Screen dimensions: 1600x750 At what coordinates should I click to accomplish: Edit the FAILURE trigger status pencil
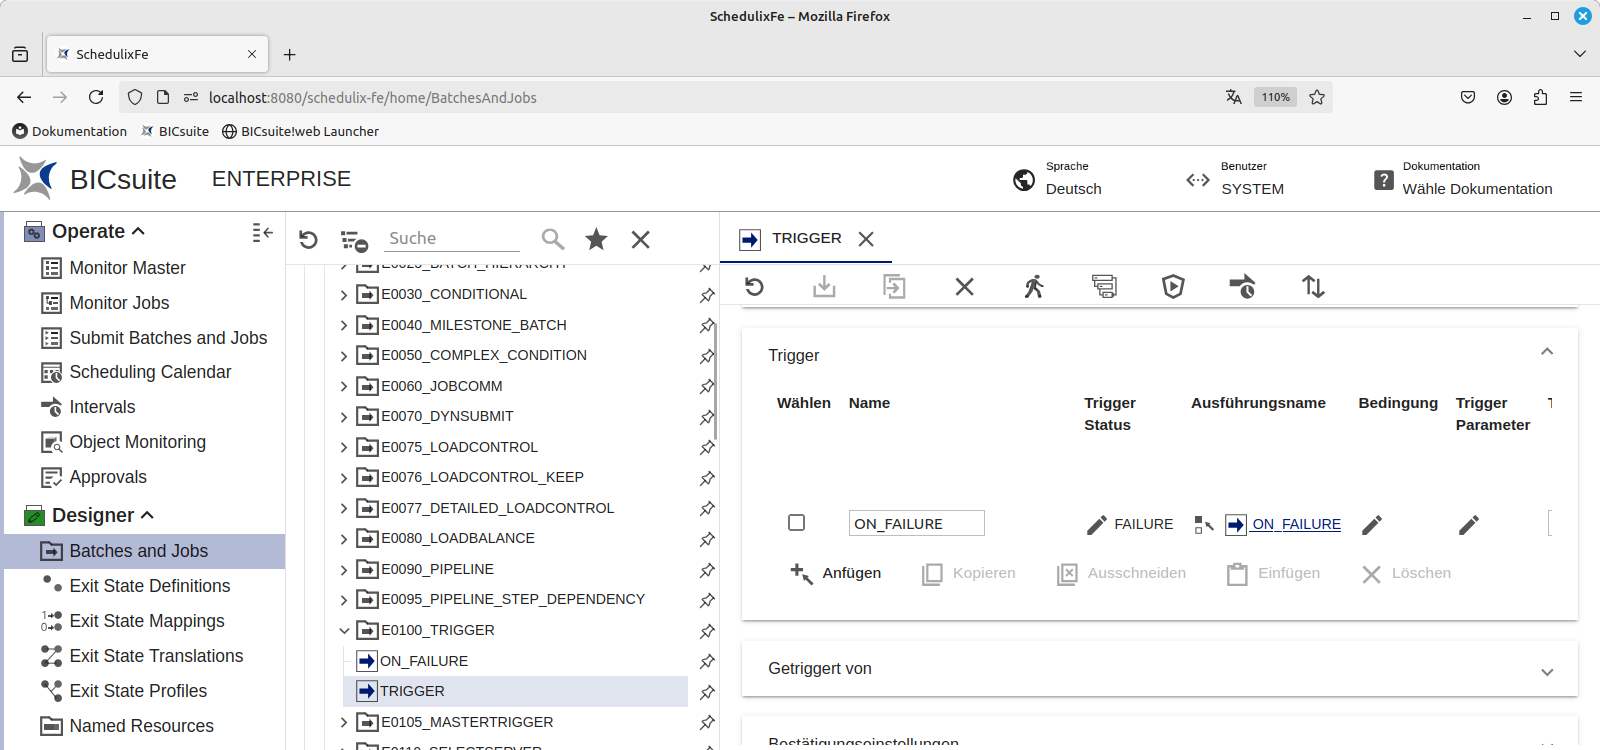pyautogui.click(x=1097, y=525)
